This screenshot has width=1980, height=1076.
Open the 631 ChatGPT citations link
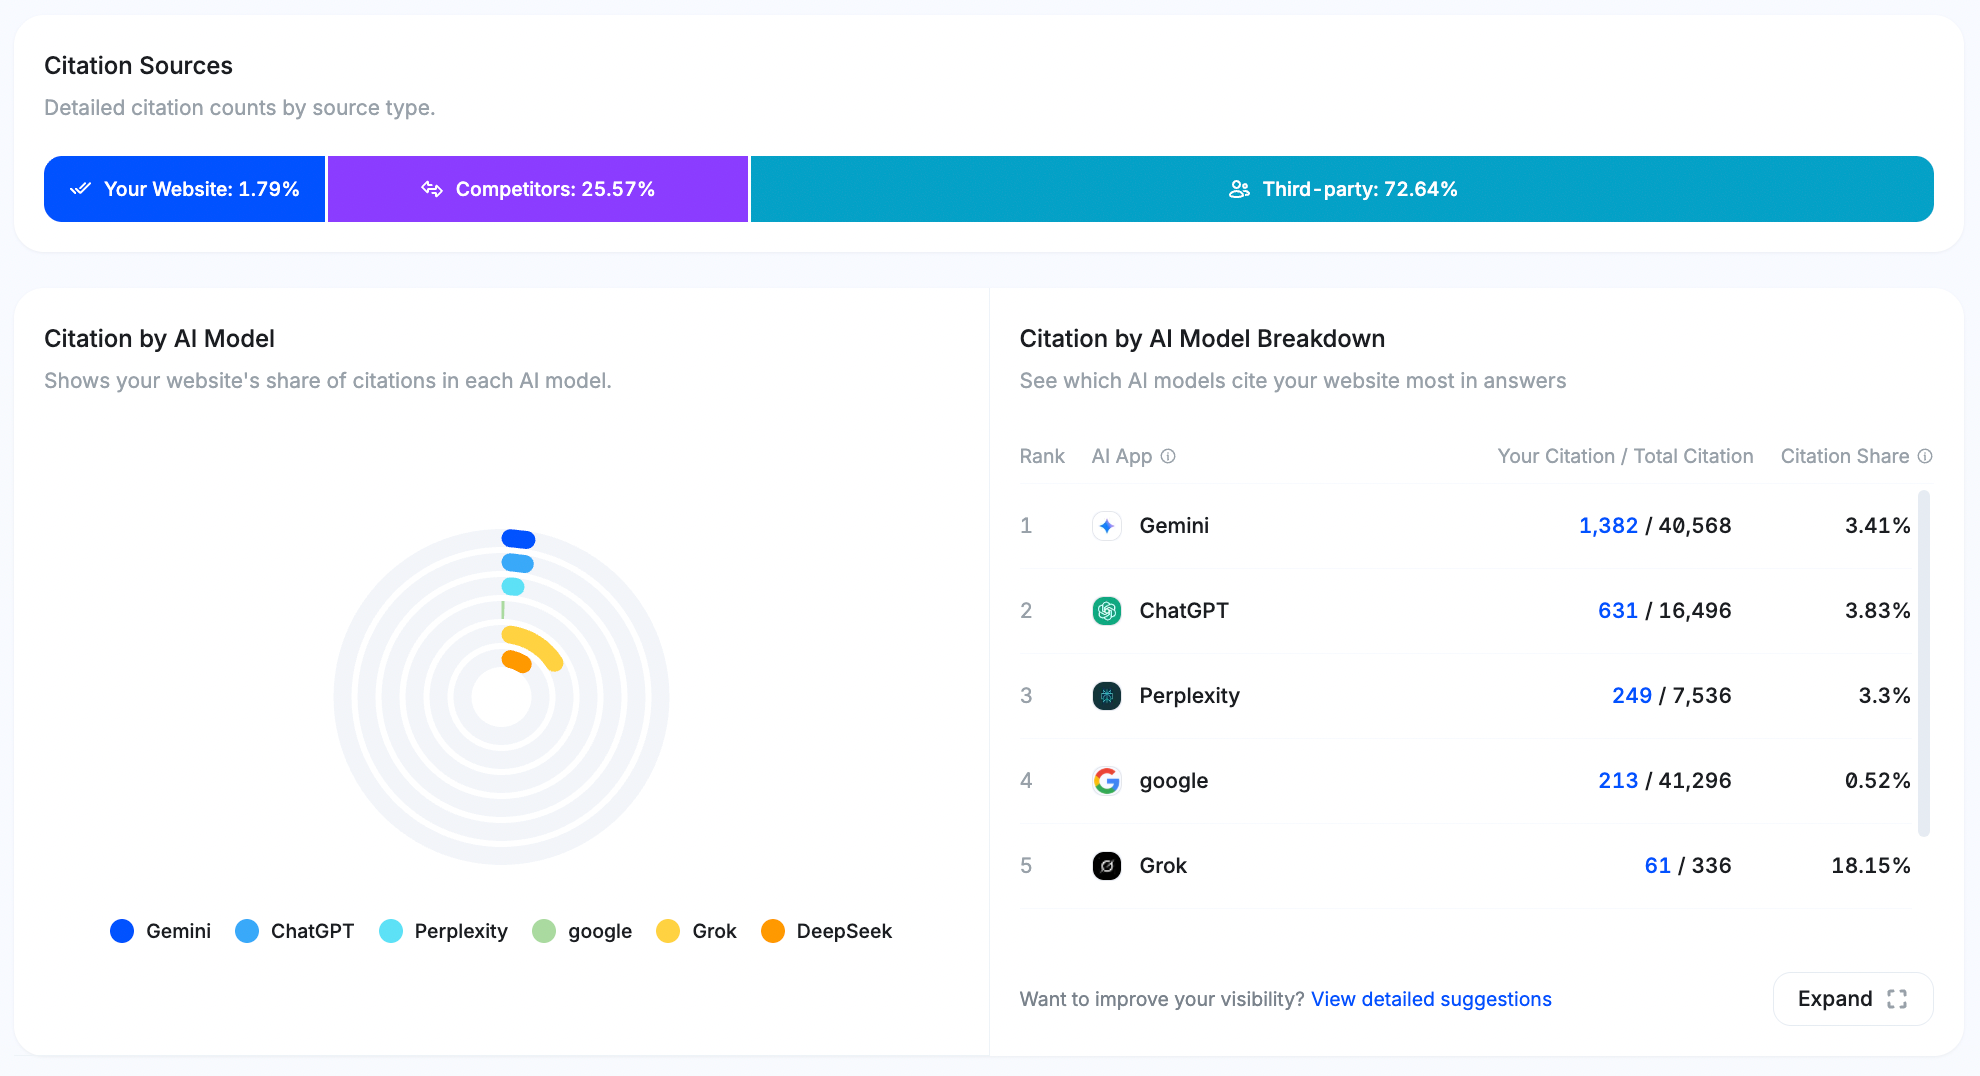tap(1618, 610)
